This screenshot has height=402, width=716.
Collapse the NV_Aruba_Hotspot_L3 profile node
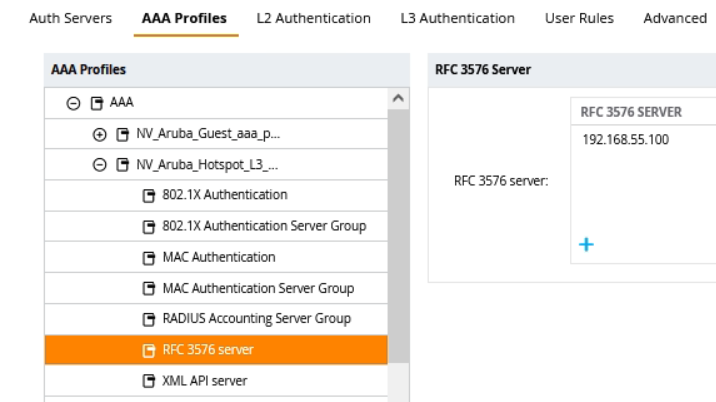coord(97,164)
